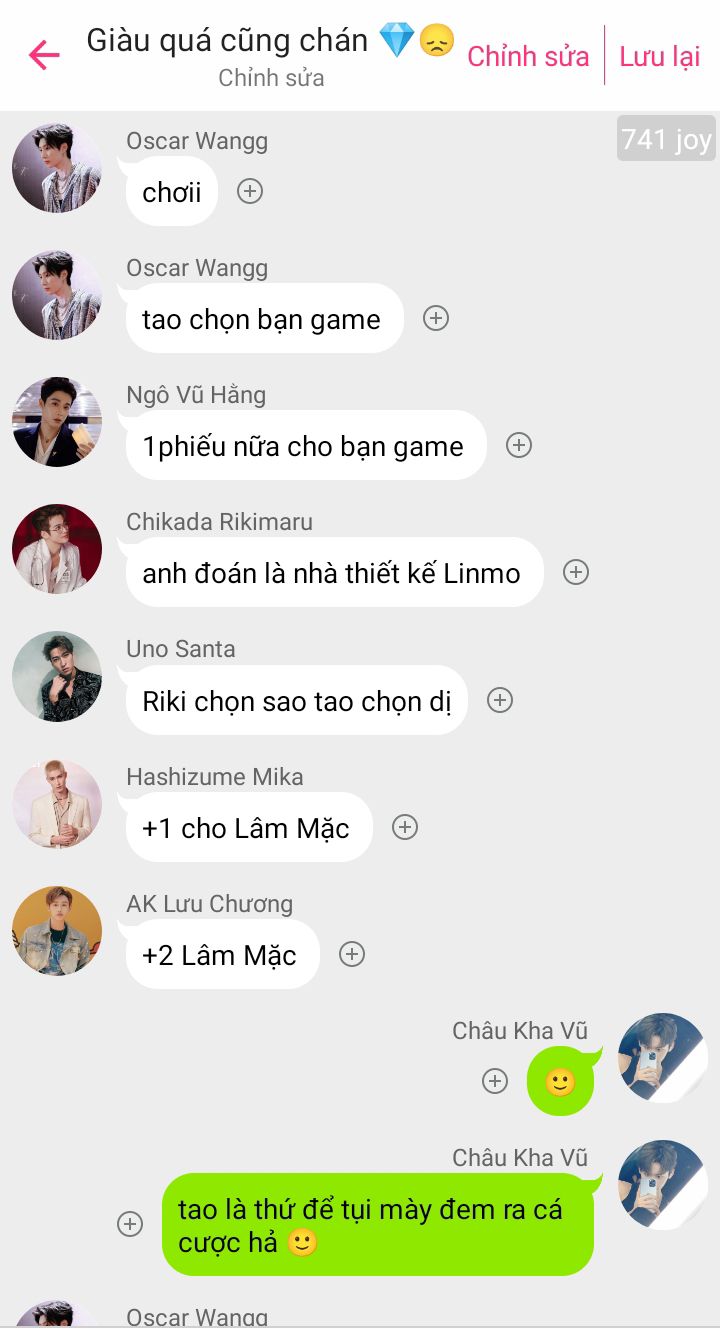Tap plus icon beside "+2 Lâm Mặc"
Screen dimensions: 720x1329
pos(352,954)
